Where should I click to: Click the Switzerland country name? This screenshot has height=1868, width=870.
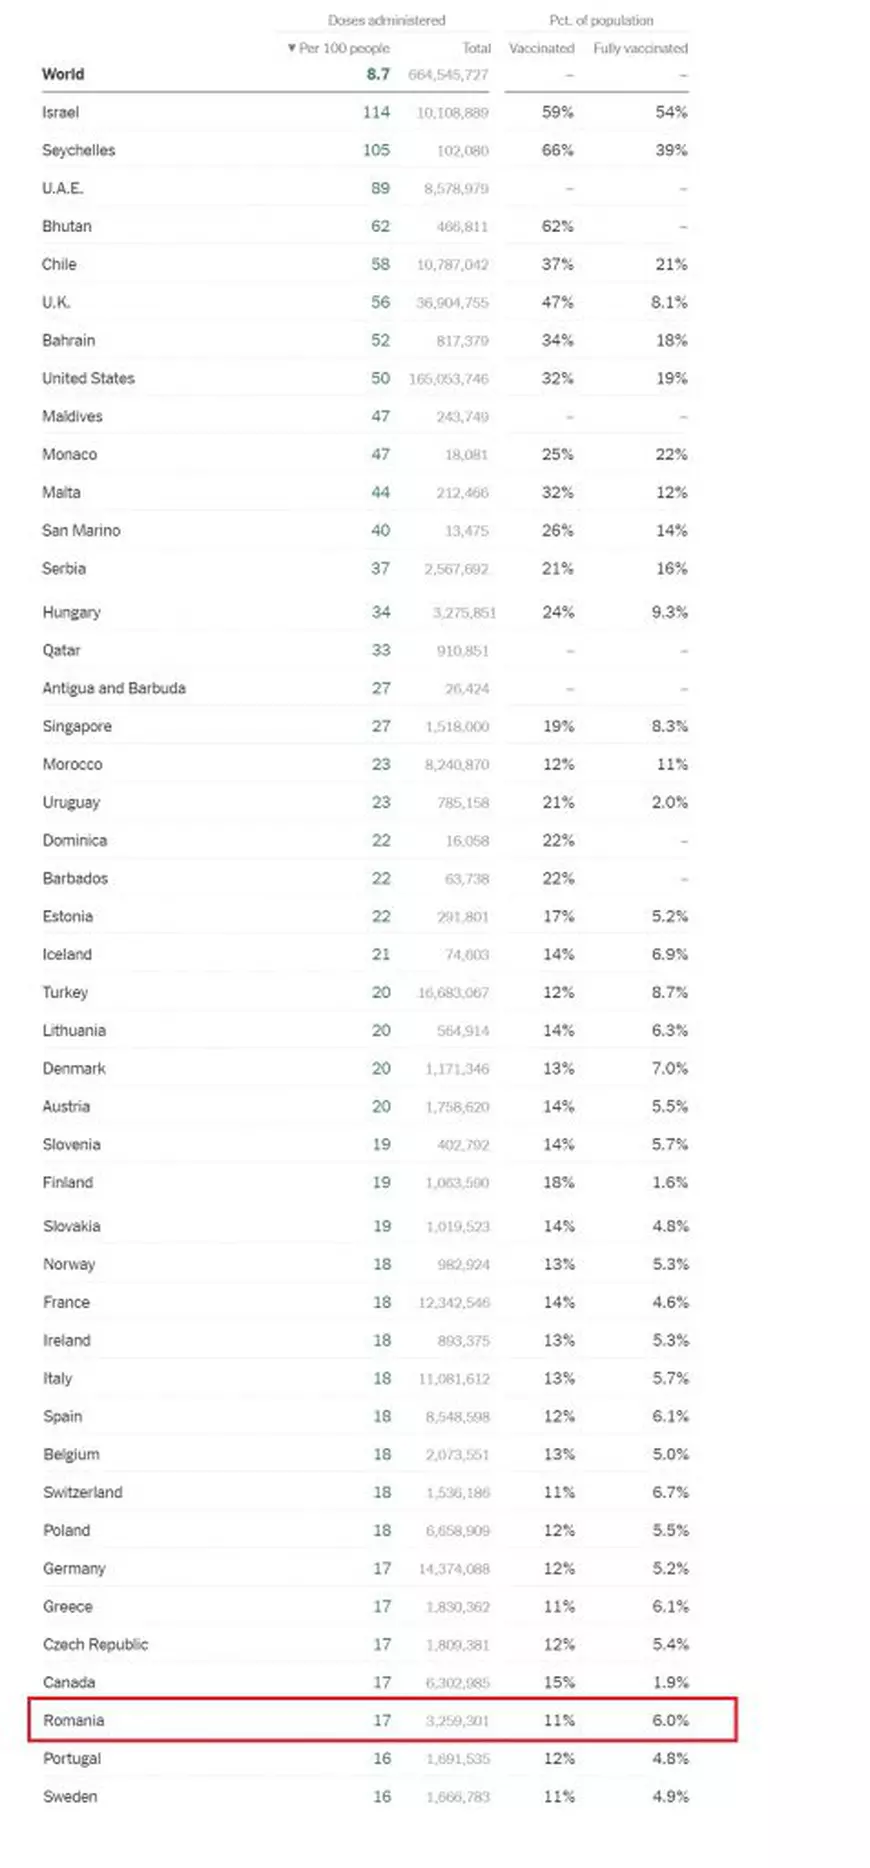[82, 1492]
